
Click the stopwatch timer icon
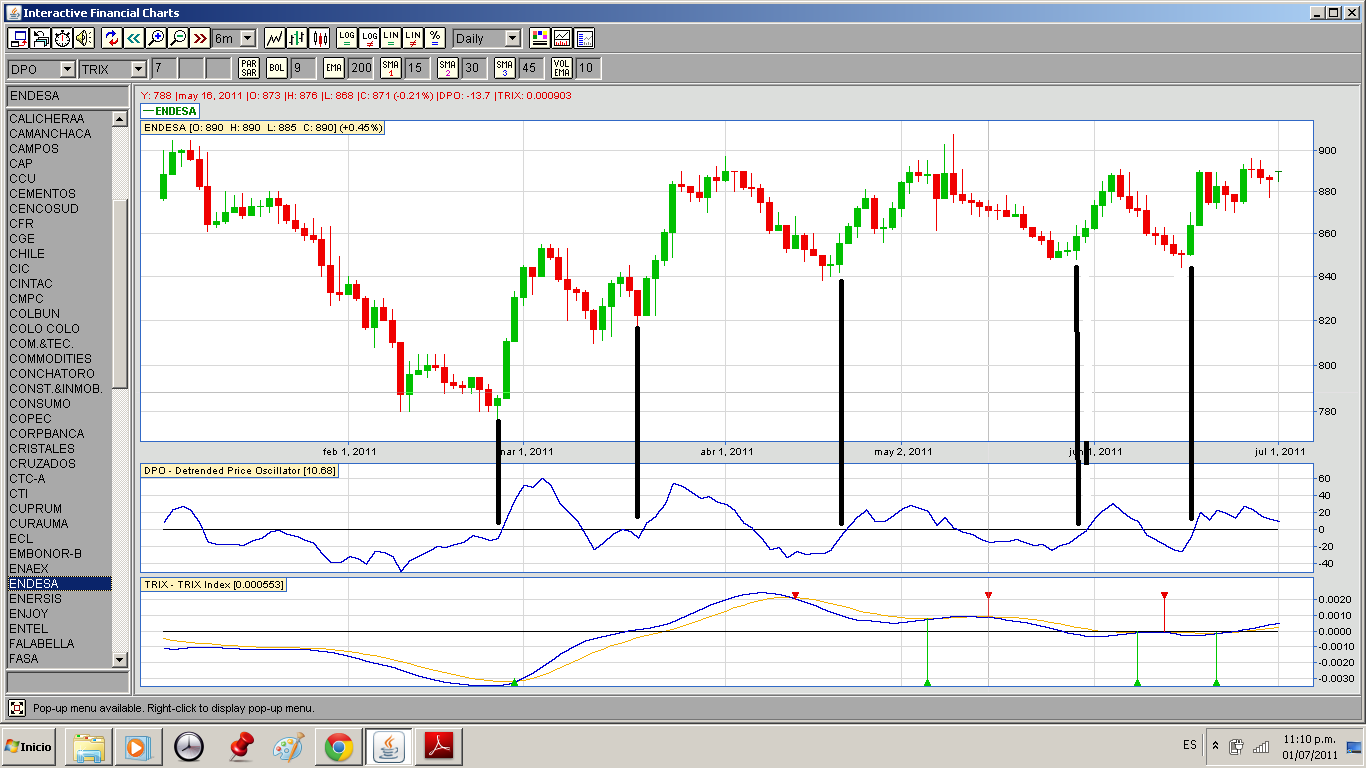point(62,38)
